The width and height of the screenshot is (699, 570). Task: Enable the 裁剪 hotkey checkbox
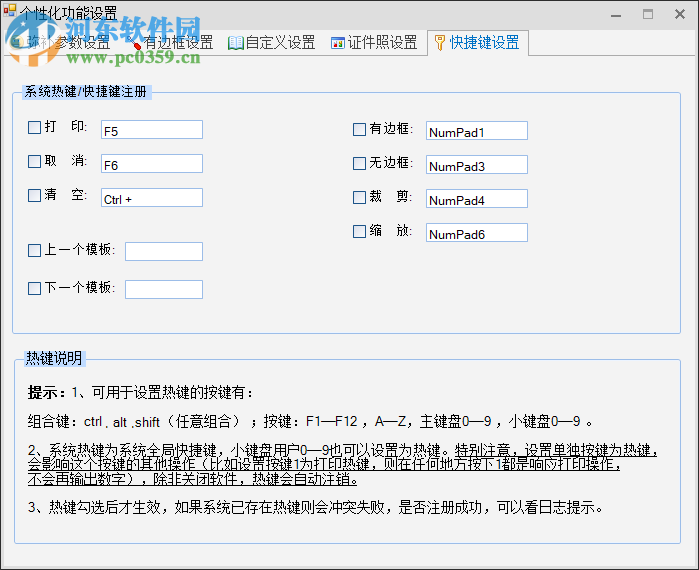359,197
